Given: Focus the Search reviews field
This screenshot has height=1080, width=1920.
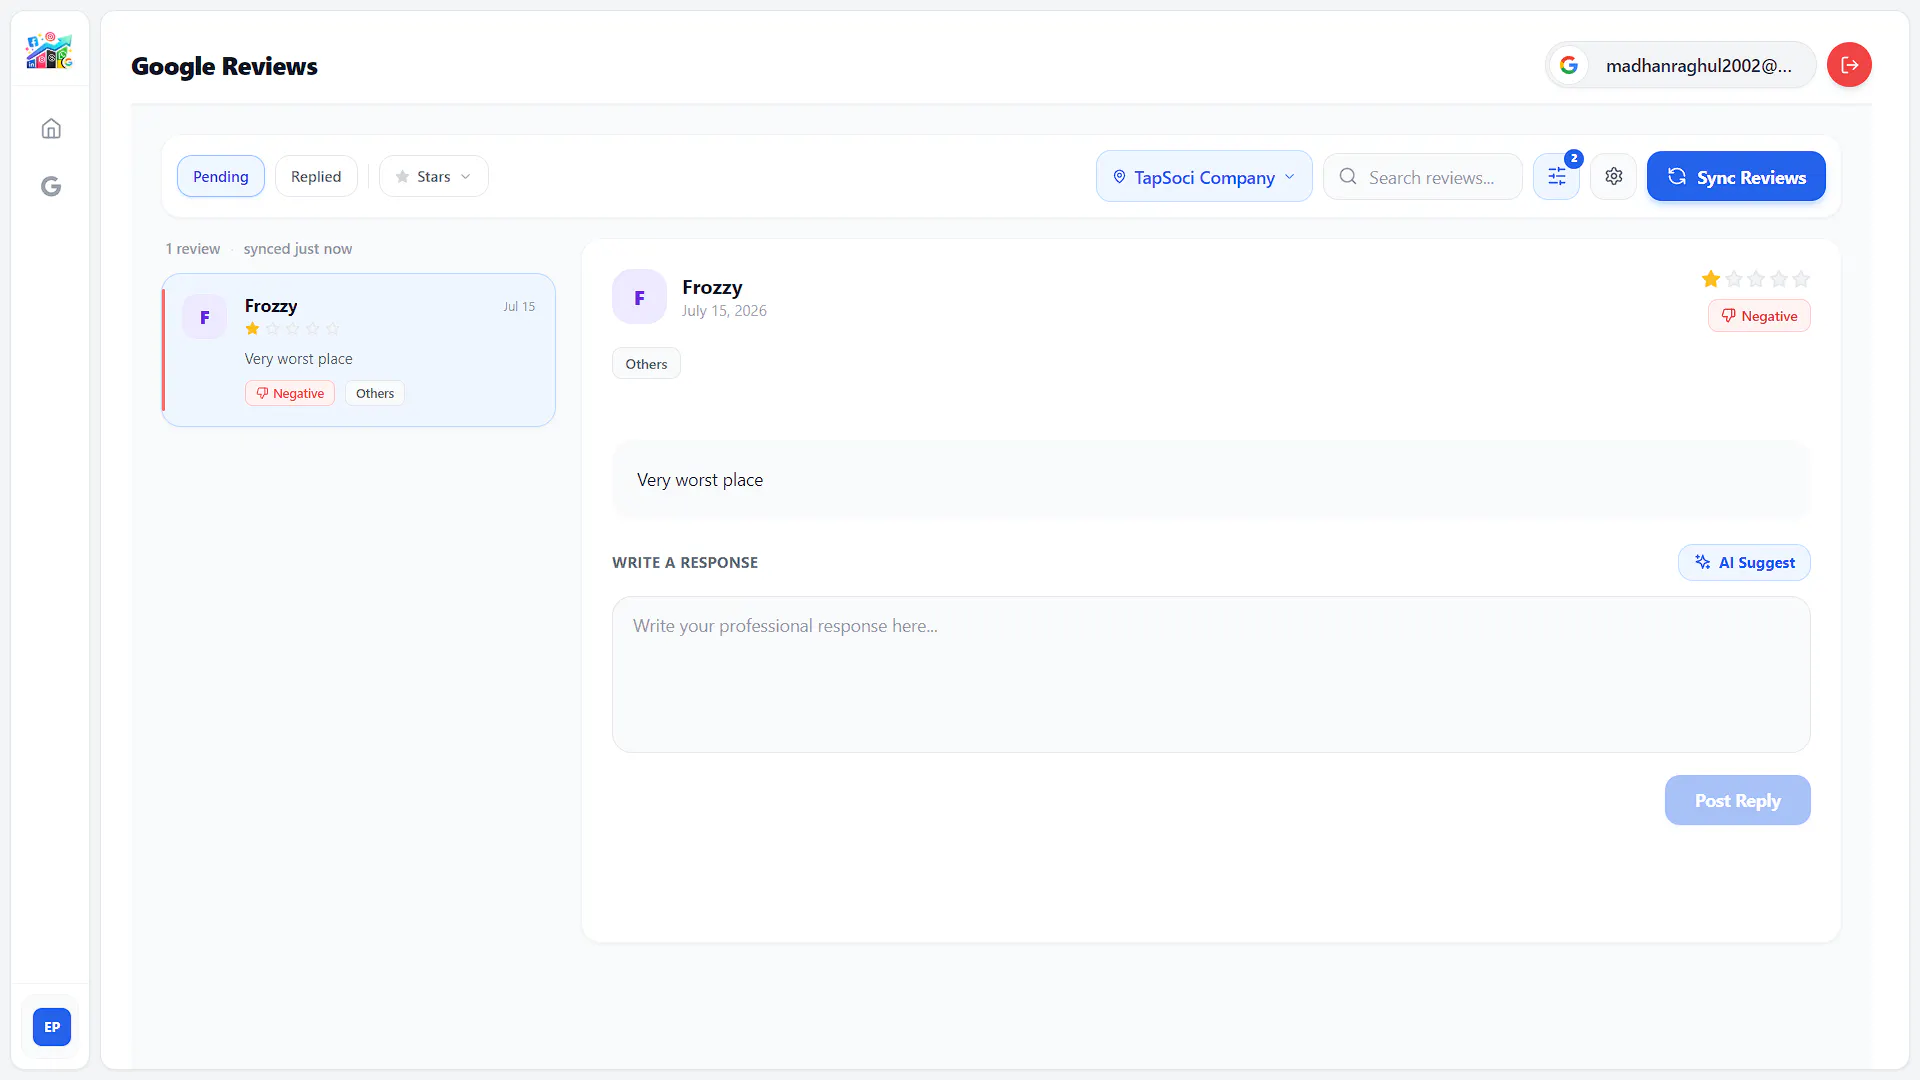Looking at the screenshot, I should pos(1423,177).
